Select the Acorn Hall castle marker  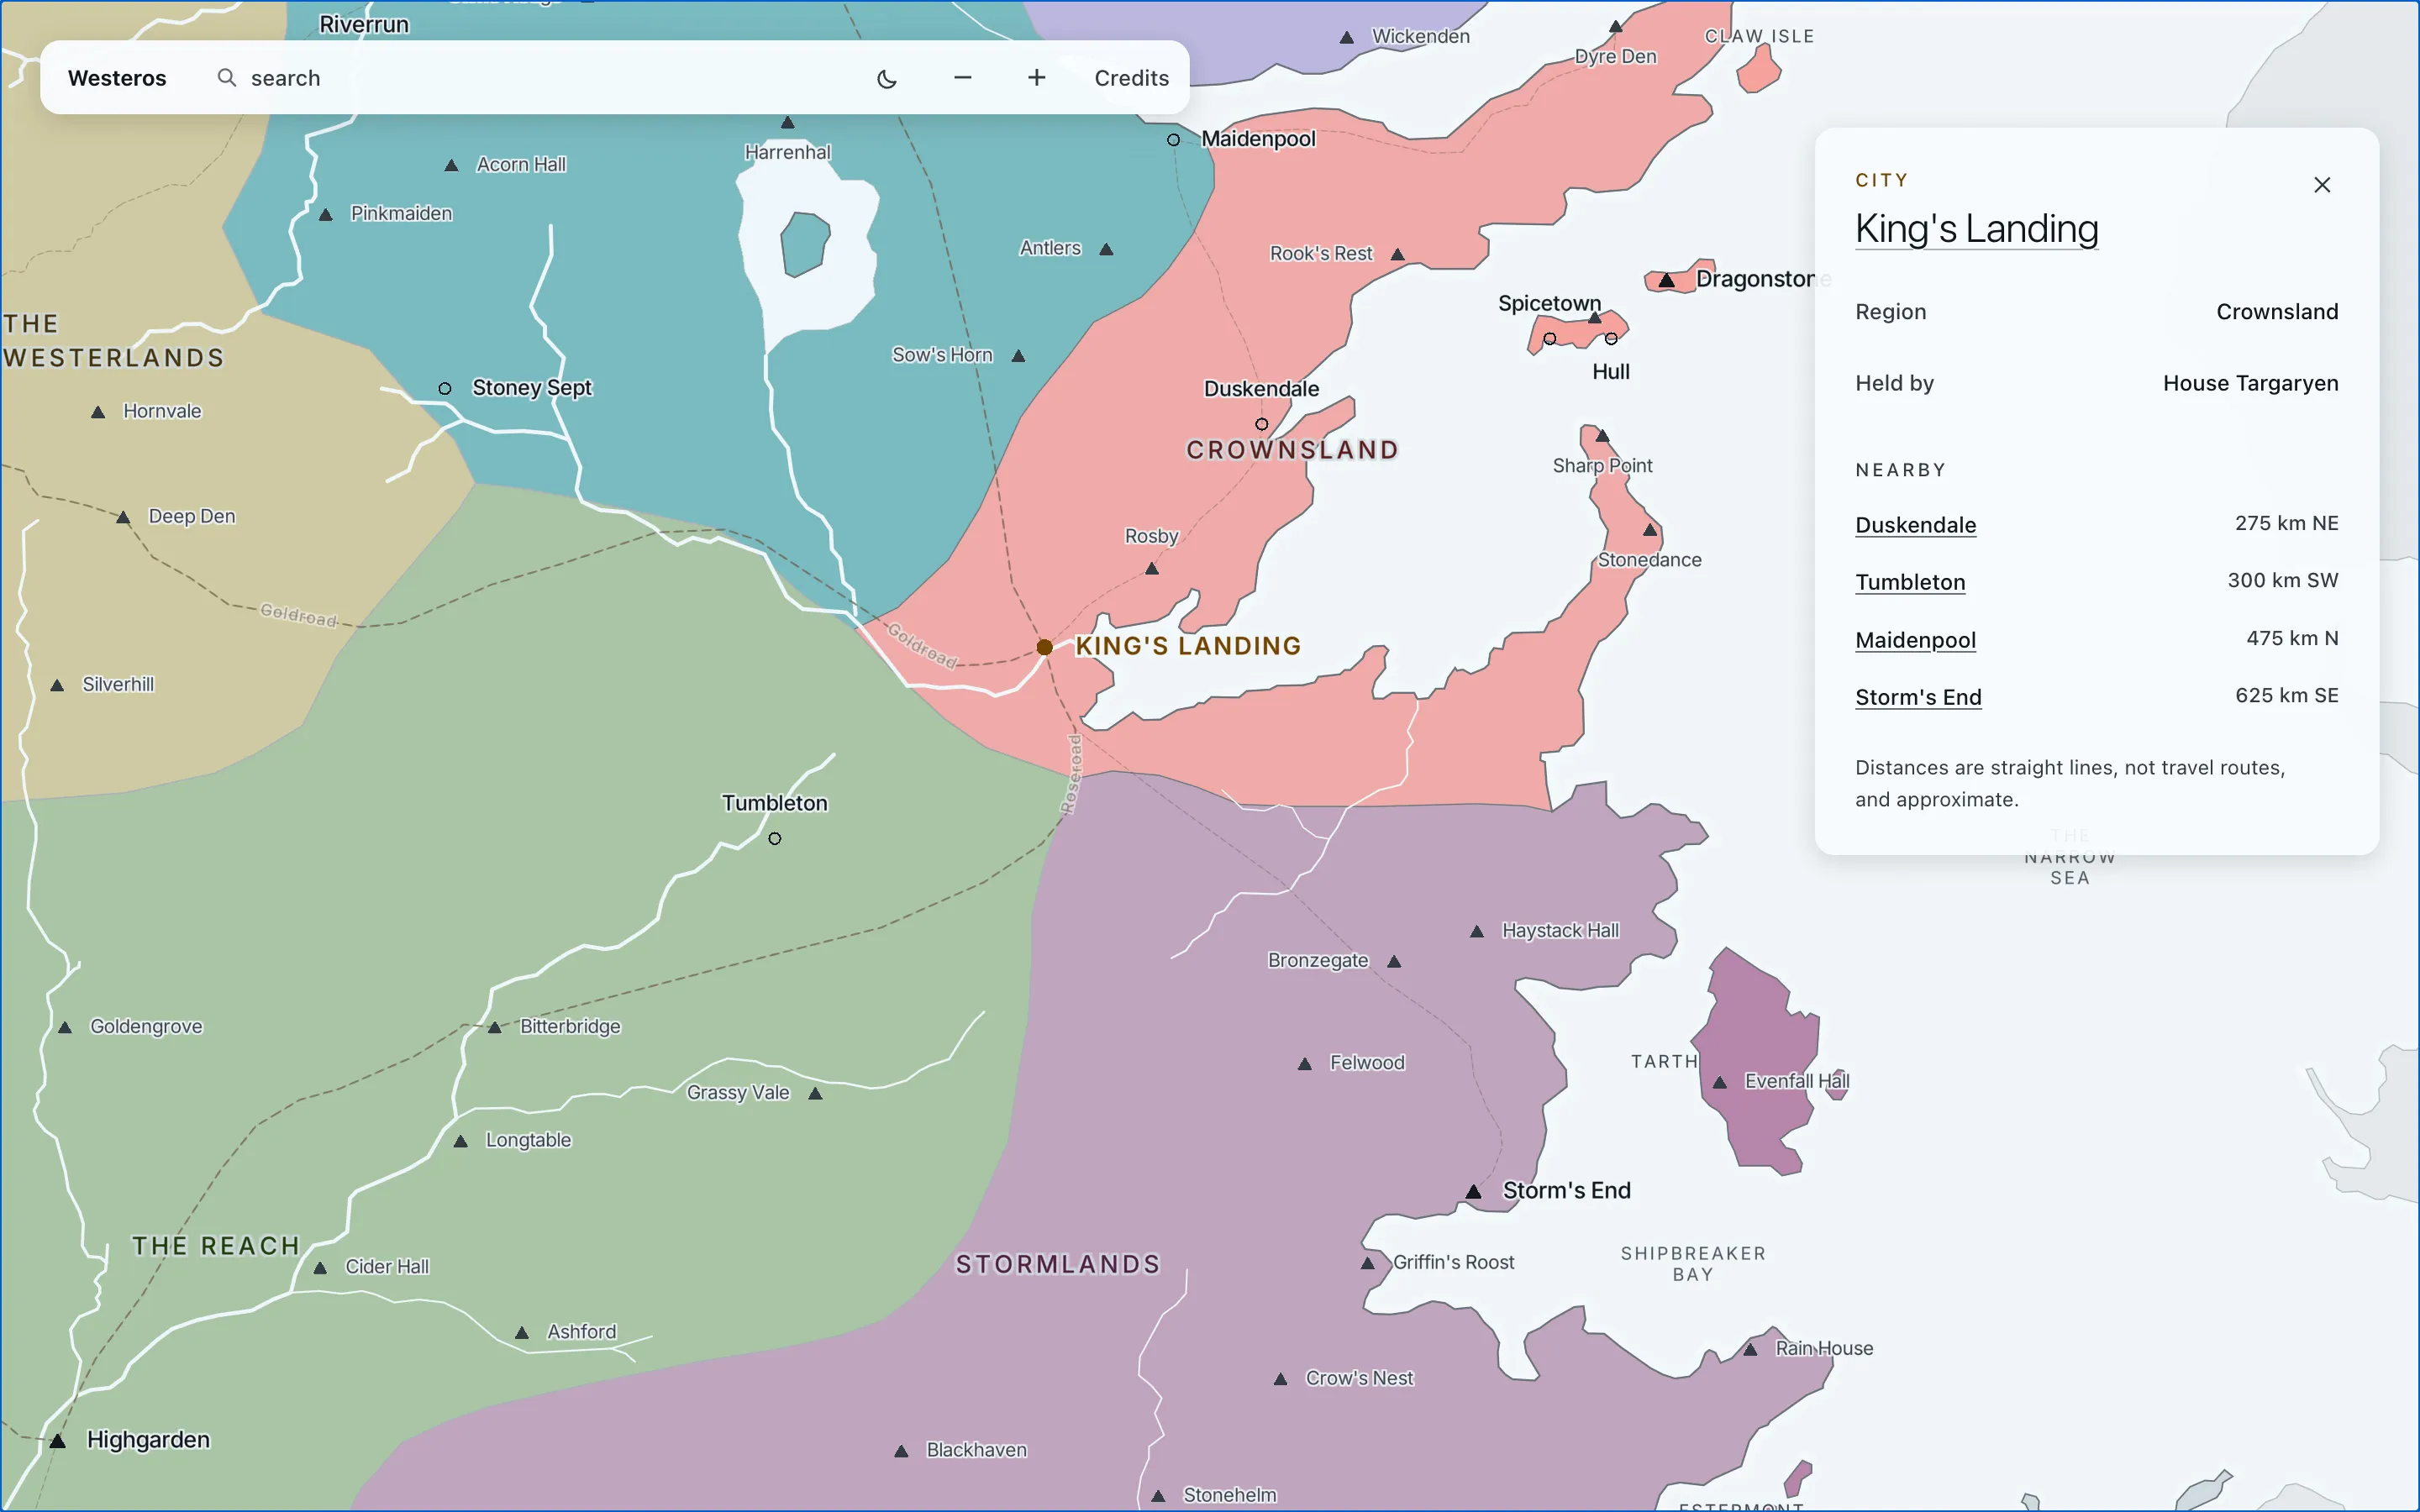(451, 165)
